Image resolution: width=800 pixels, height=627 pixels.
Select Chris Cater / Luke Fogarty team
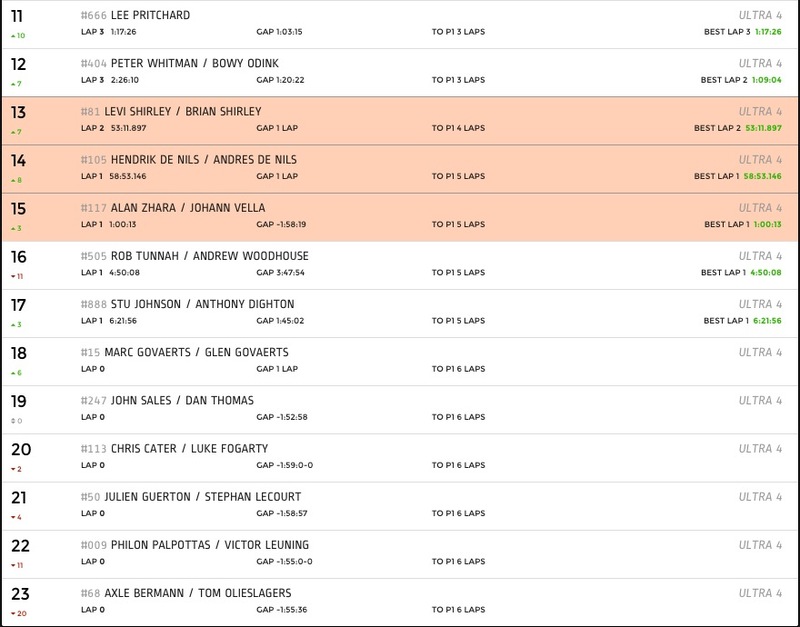(190, 448)
